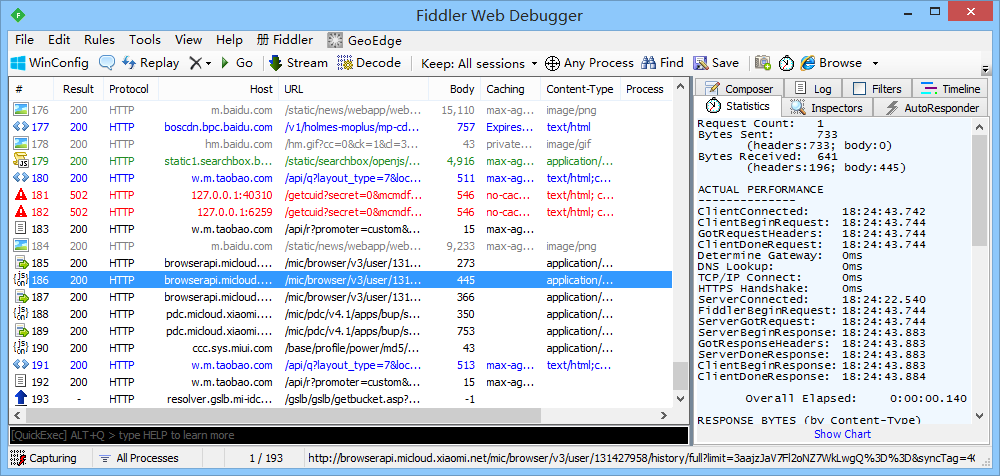Click session list vertical scrollbar thumb
Screen dimensions: 1000x476
680,376
